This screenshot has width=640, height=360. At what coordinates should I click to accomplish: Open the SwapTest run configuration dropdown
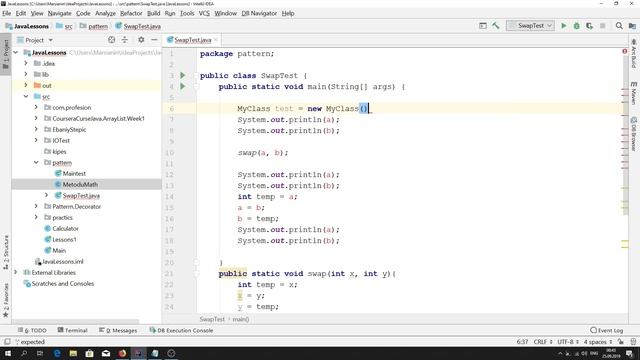click(x=530, y=26)
